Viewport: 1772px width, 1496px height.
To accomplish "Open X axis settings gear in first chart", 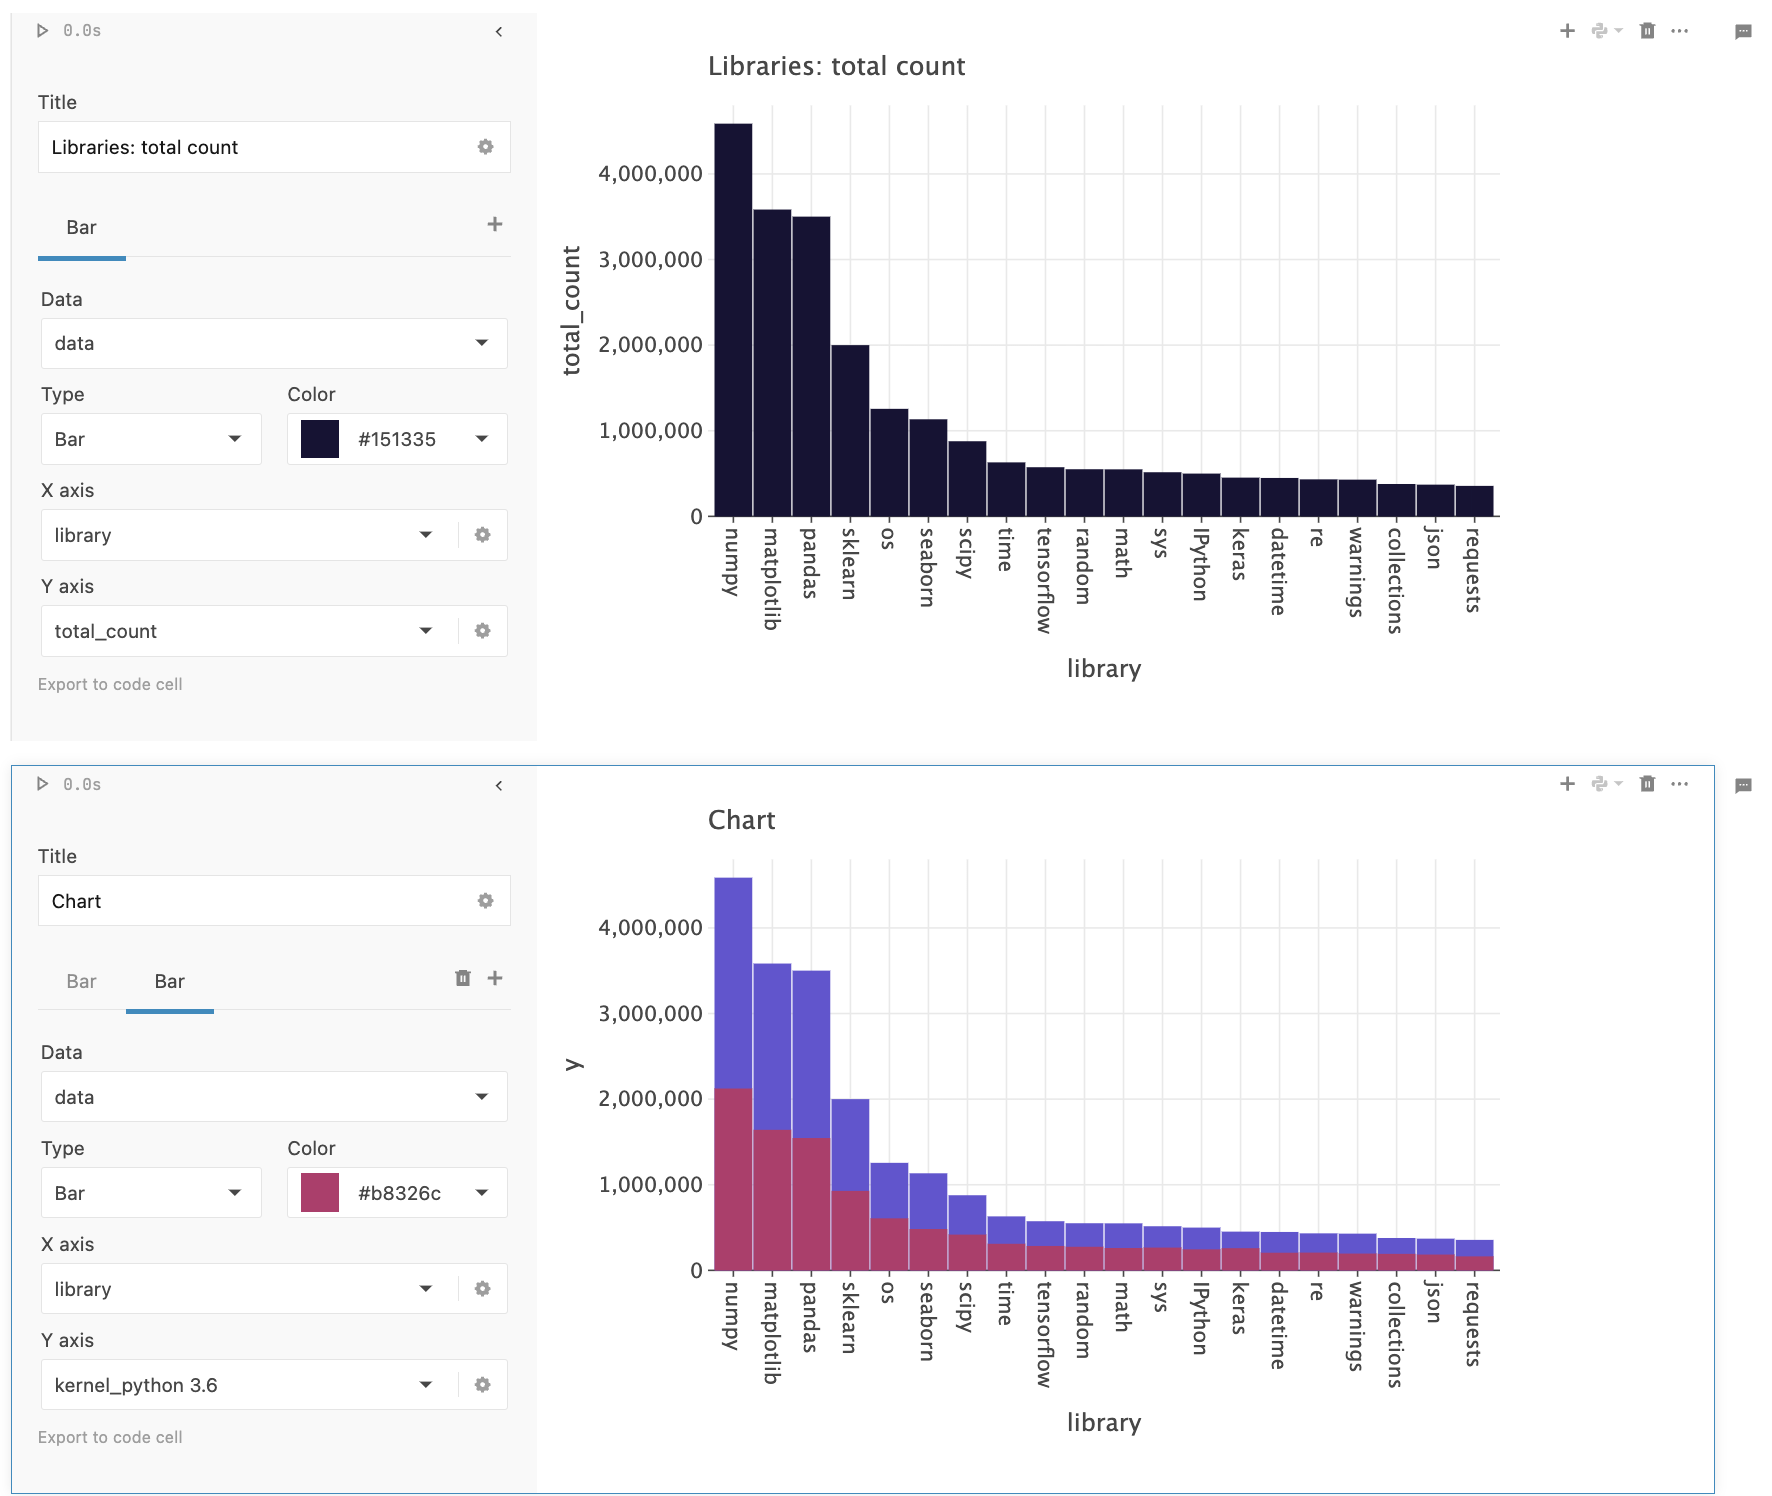I will point(483,535).
